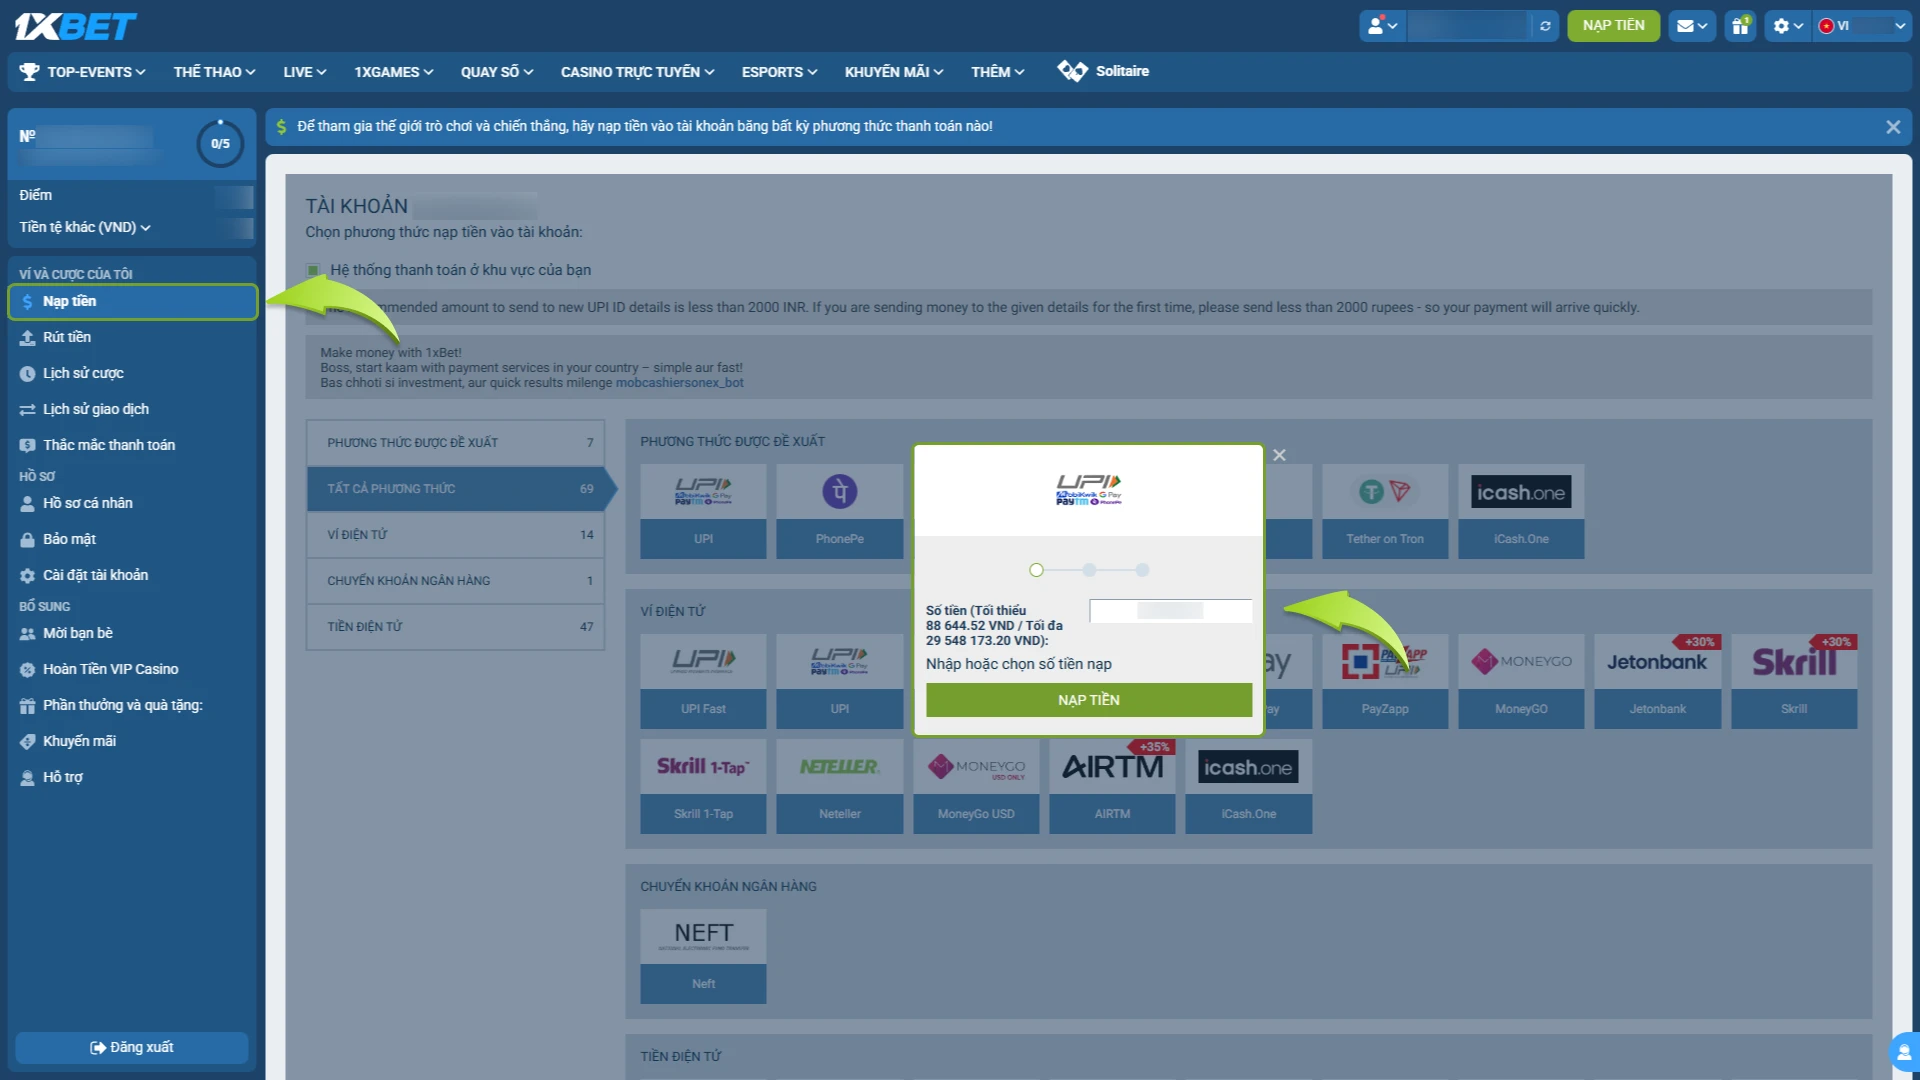Dismiss the deposit notification banner
1920x1080 pixels.
click(1892, 127)
